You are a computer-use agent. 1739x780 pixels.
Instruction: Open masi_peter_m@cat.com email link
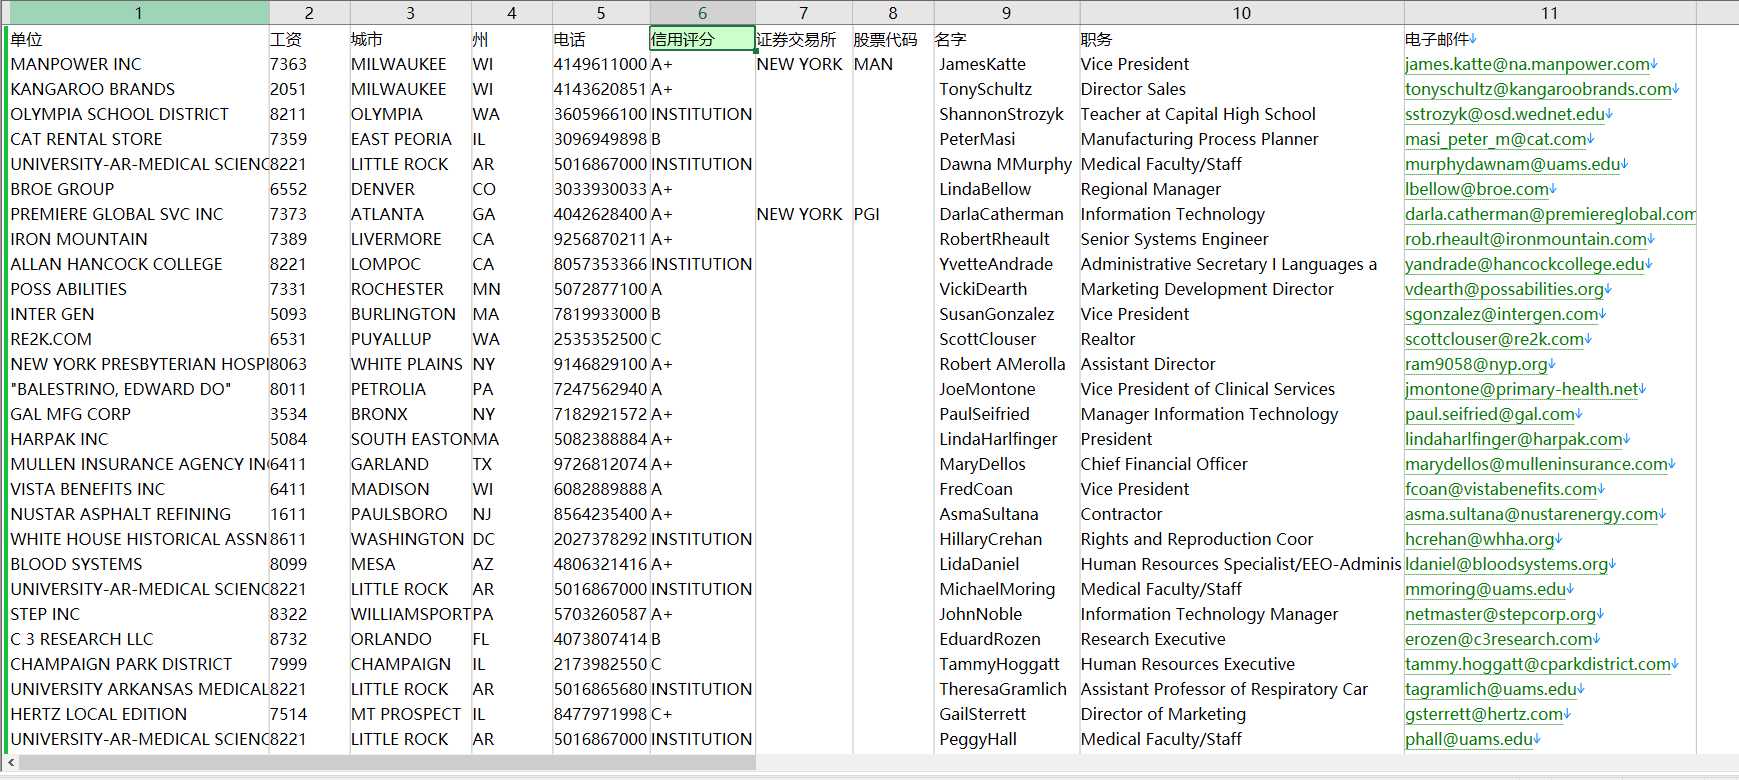coord(1495,139)
